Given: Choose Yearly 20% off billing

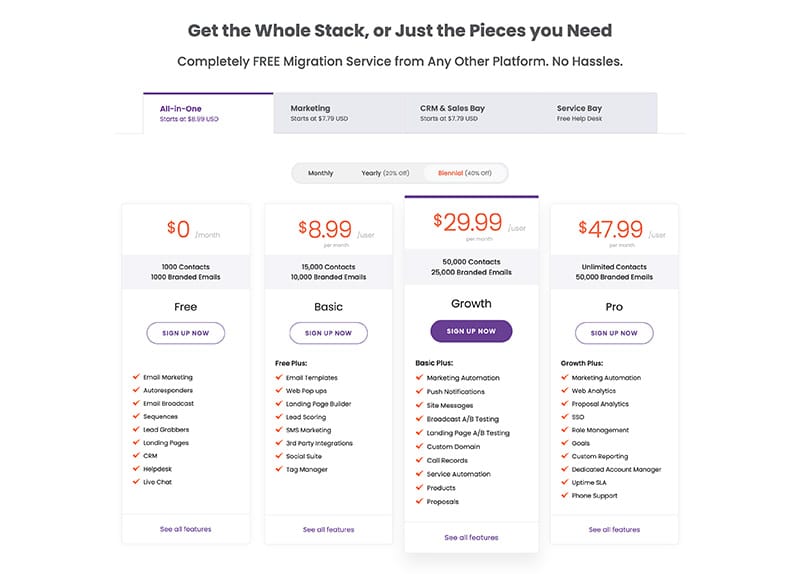Looking at the screenshot, I should coord(385,173).
